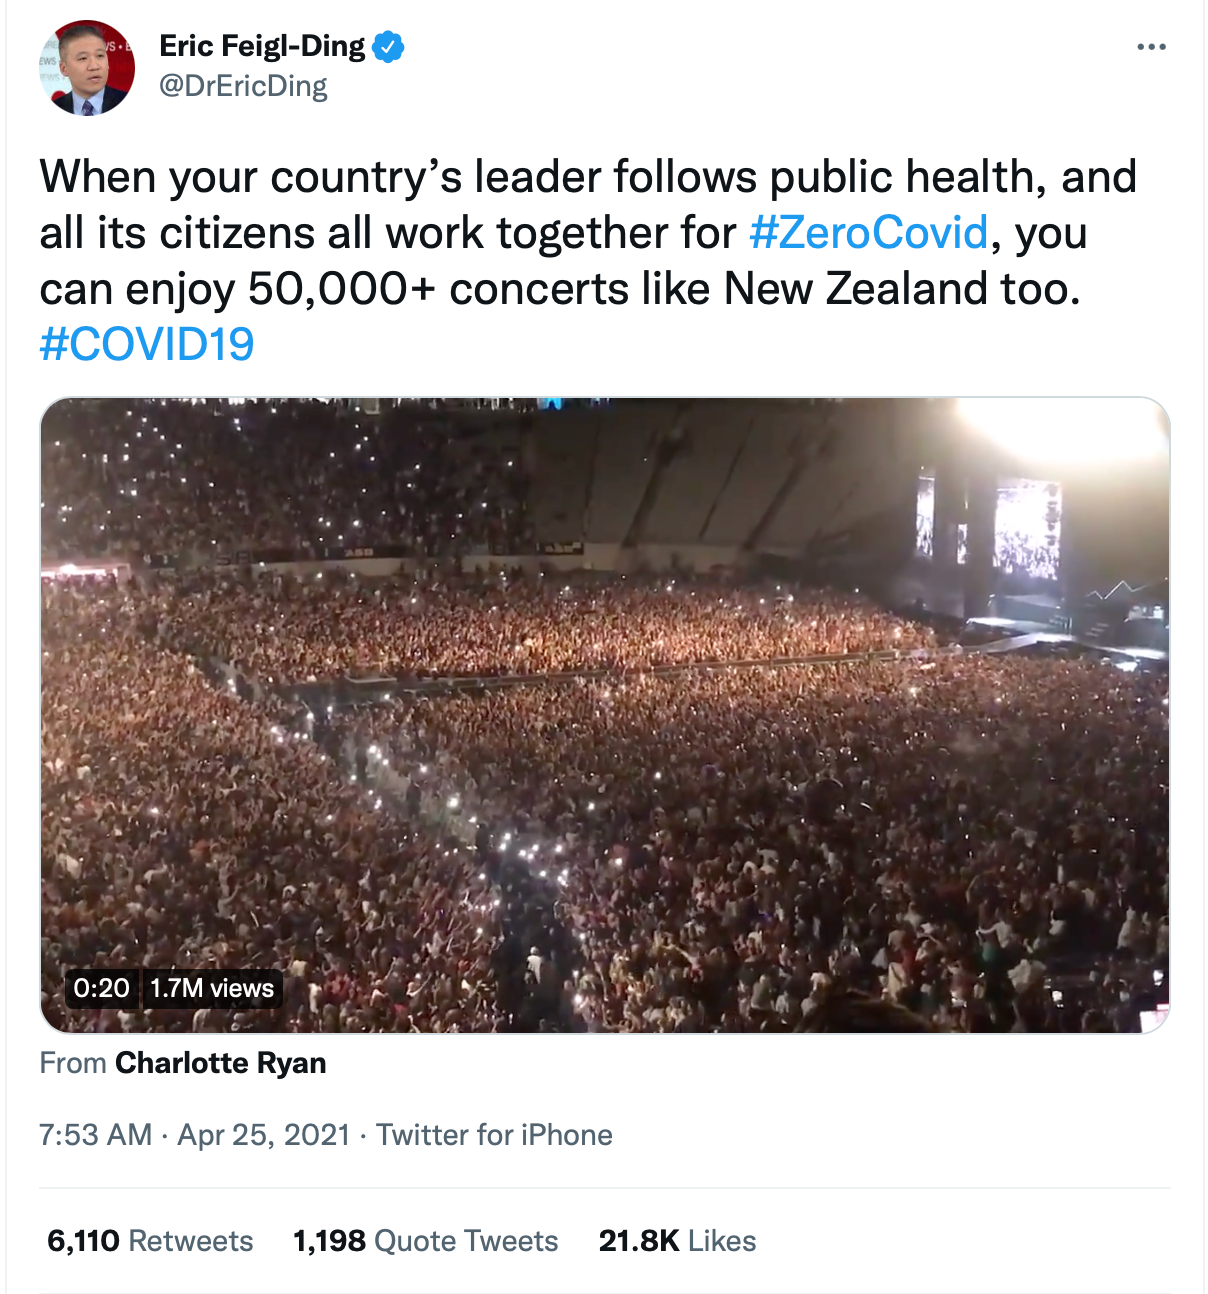
Task: Open Eric Feigl-Ding's profile picture
Action: pyautogui.click(x=87, y=68)
